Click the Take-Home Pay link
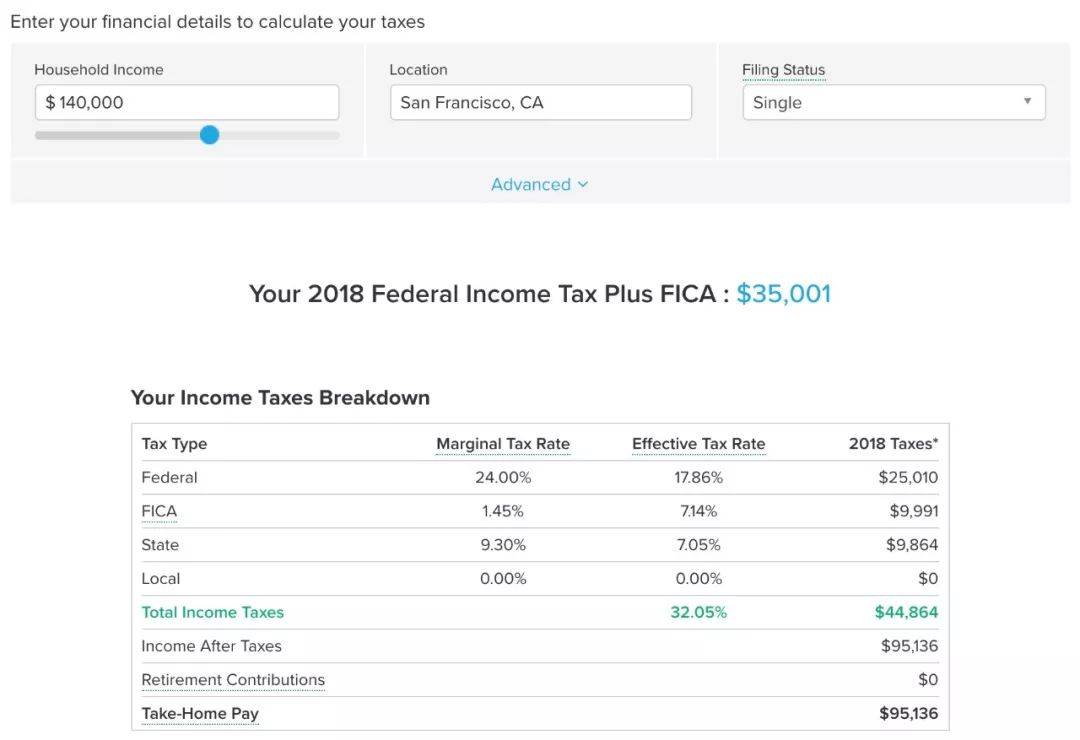This screenshot has height=740, width=1080. (x=200, y=714)
